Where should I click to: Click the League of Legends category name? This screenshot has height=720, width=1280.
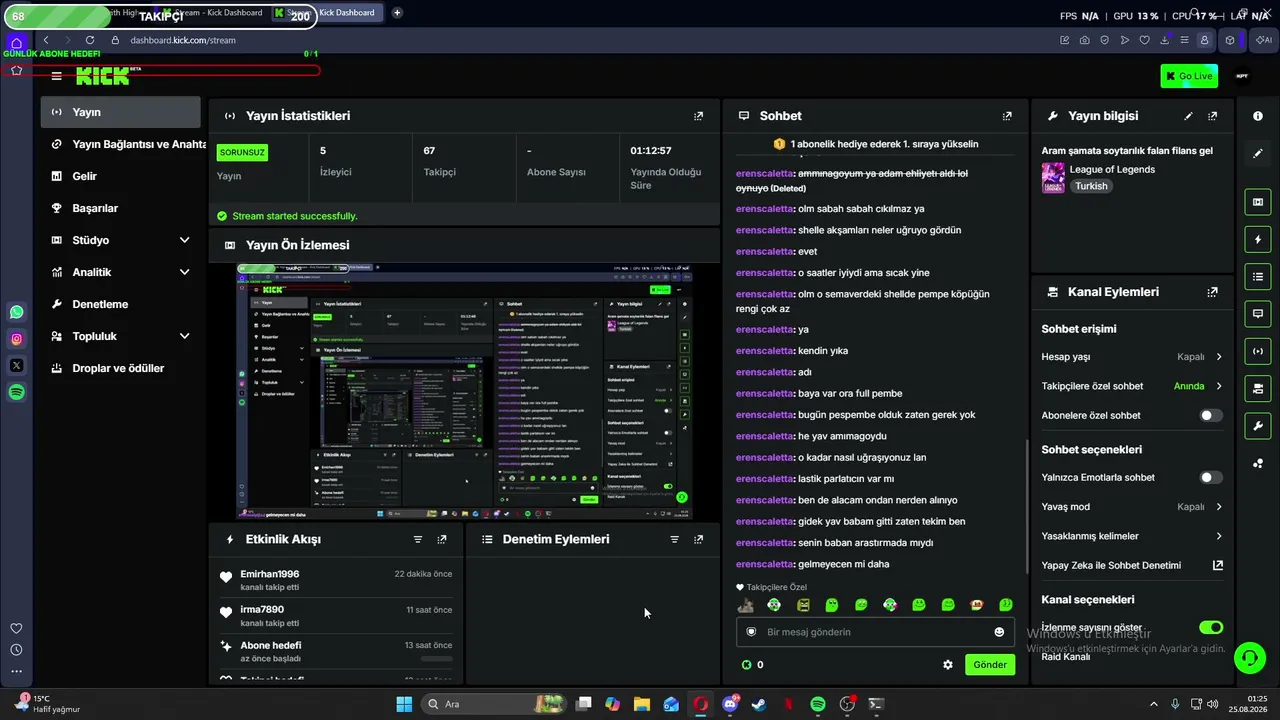(x=1112, y=169)
